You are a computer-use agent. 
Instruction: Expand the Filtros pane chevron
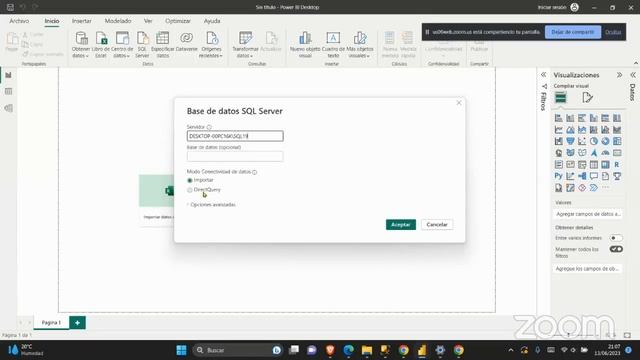pos(543,75)
